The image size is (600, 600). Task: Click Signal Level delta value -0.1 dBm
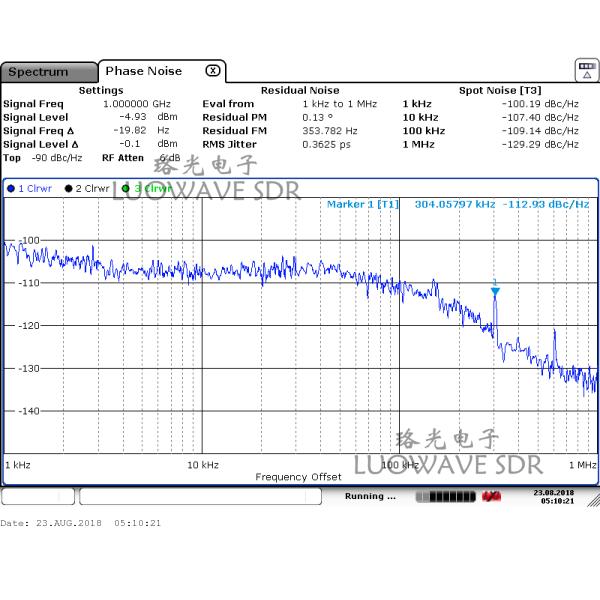click(148, 144)
